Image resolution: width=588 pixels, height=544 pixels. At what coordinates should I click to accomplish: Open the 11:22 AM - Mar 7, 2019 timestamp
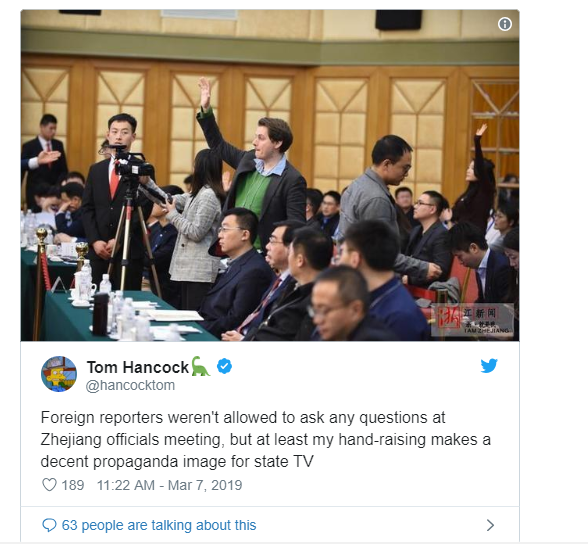(x=170, y=485)
